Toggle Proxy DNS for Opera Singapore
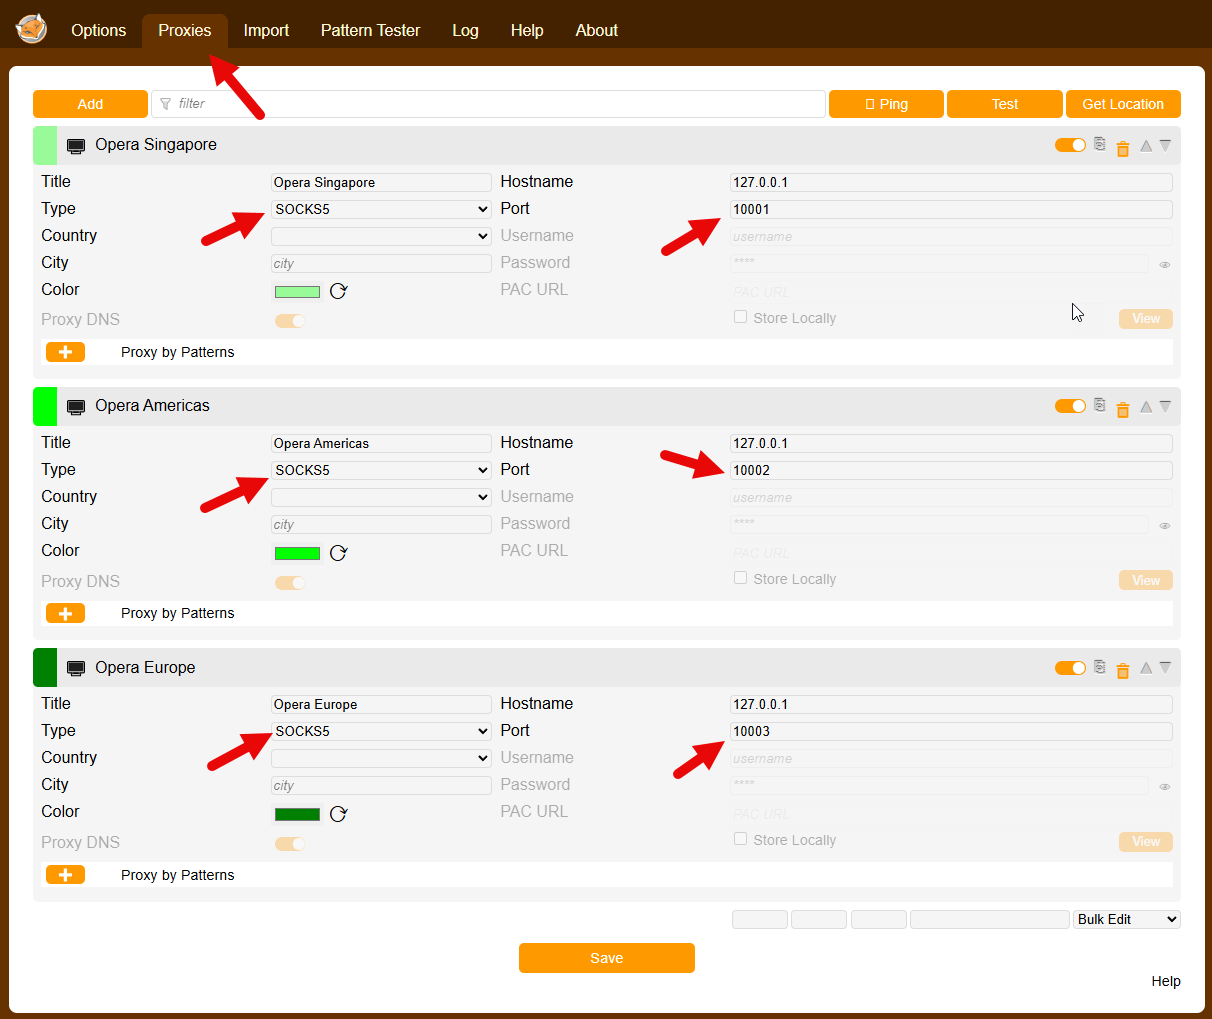Image resolution: width=1212 pixels, height=1019 pixels. [290, 321]
